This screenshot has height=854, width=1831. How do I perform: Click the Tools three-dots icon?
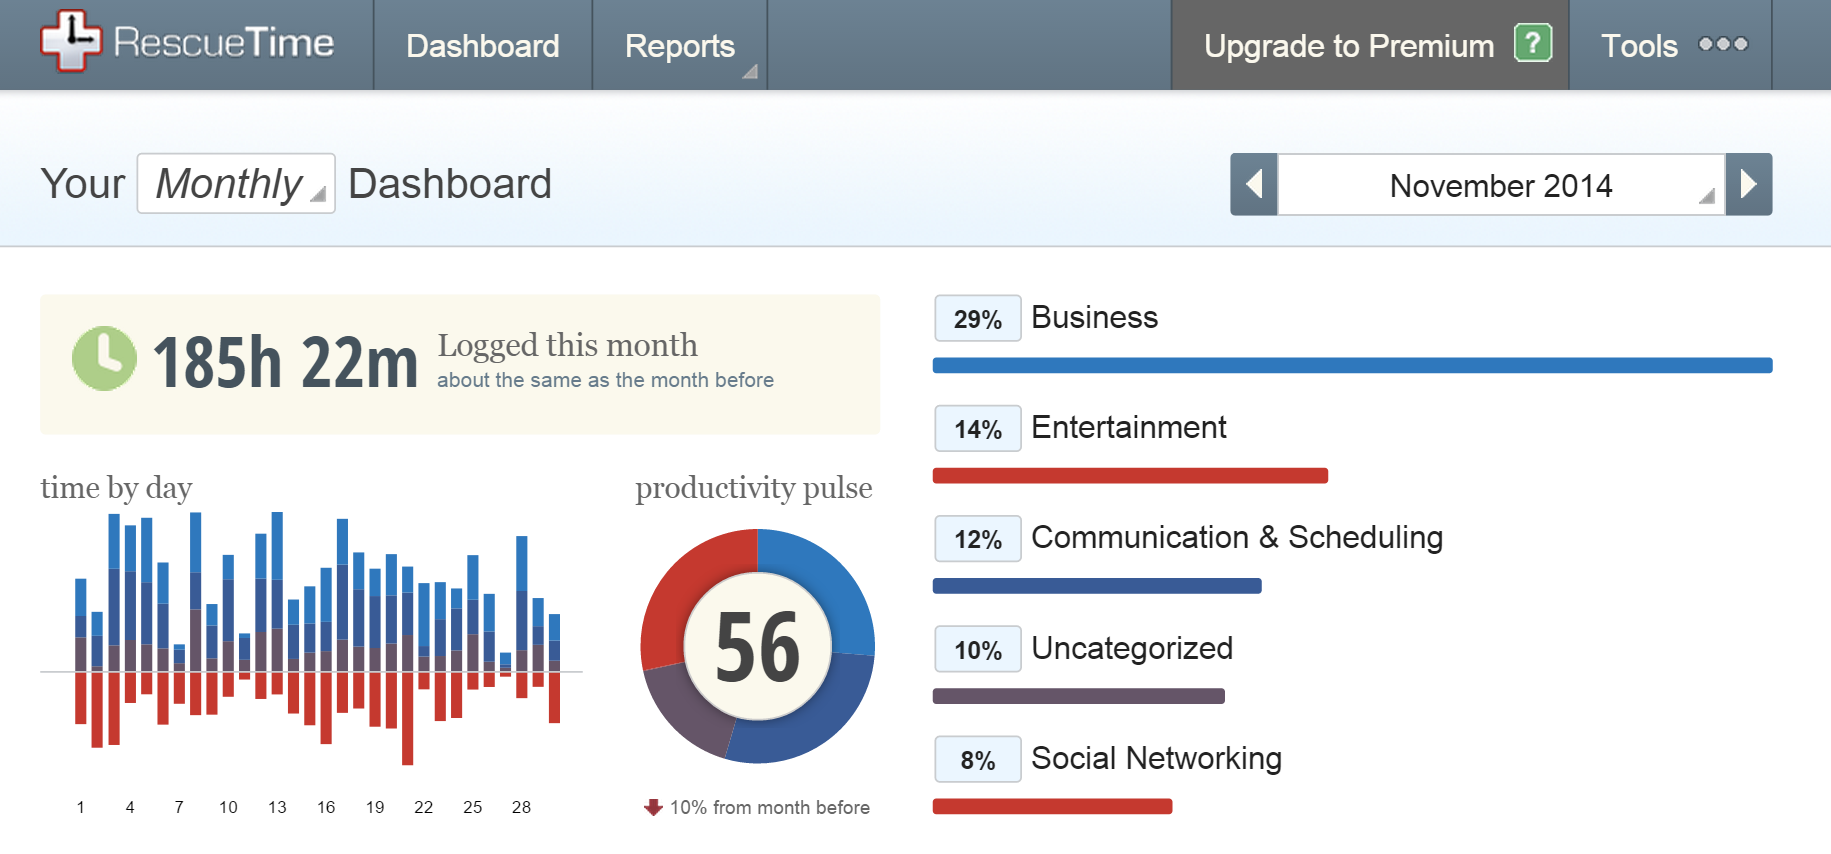pos(1723,44)
